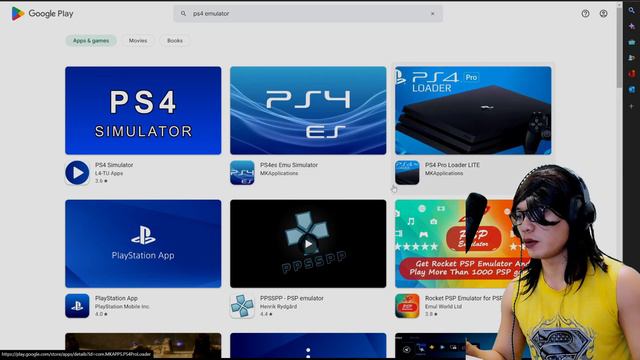The height and width of the screenshot is (360, 640).
Task: Open the account profile icon
Action: (x=603, y=13)
